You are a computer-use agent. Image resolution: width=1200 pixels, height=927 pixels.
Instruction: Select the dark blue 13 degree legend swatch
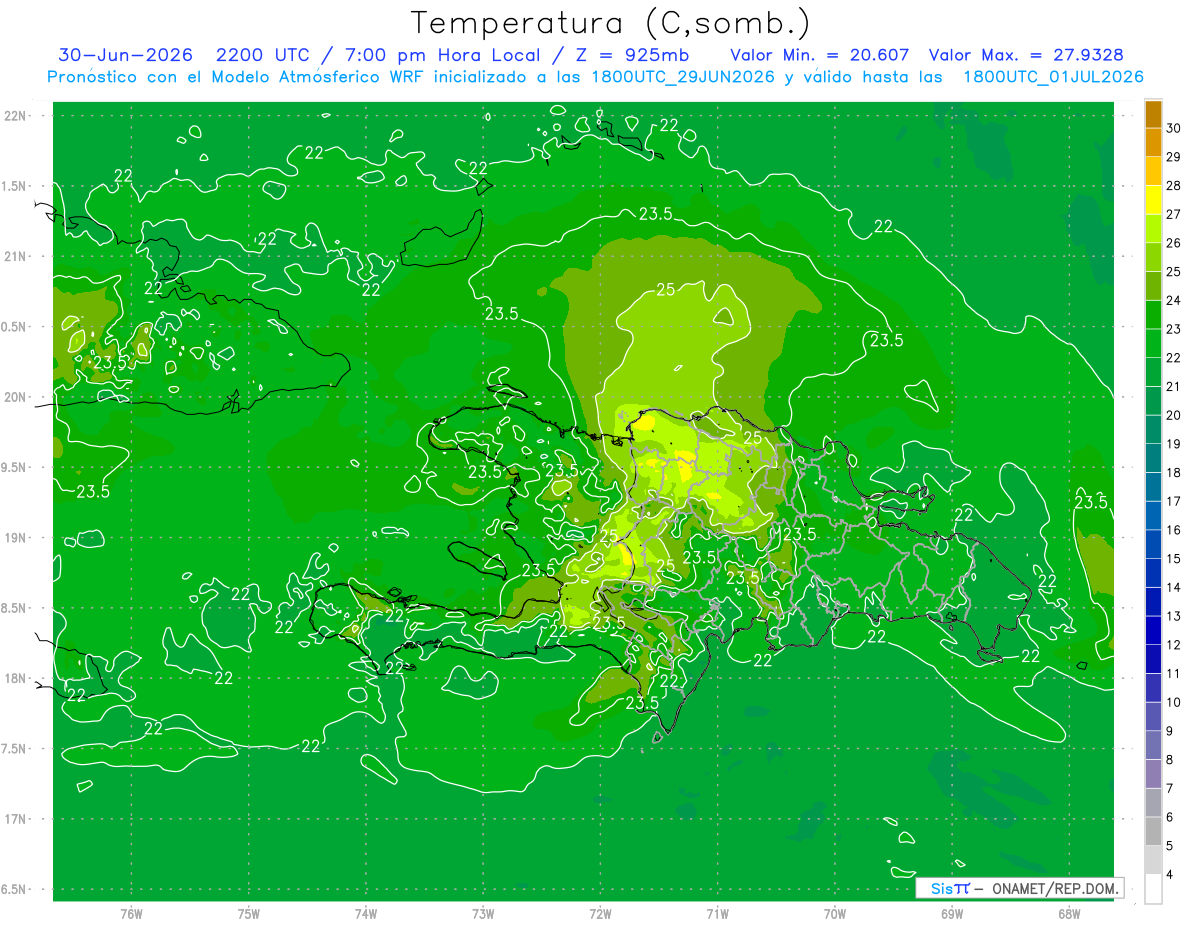[1153, 602]
